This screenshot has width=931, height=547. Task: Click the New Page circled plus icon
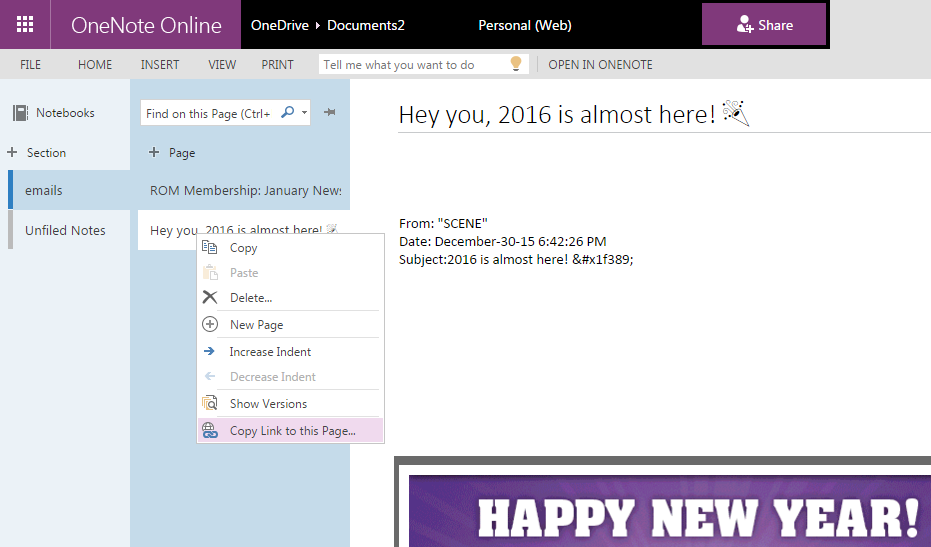210,324
